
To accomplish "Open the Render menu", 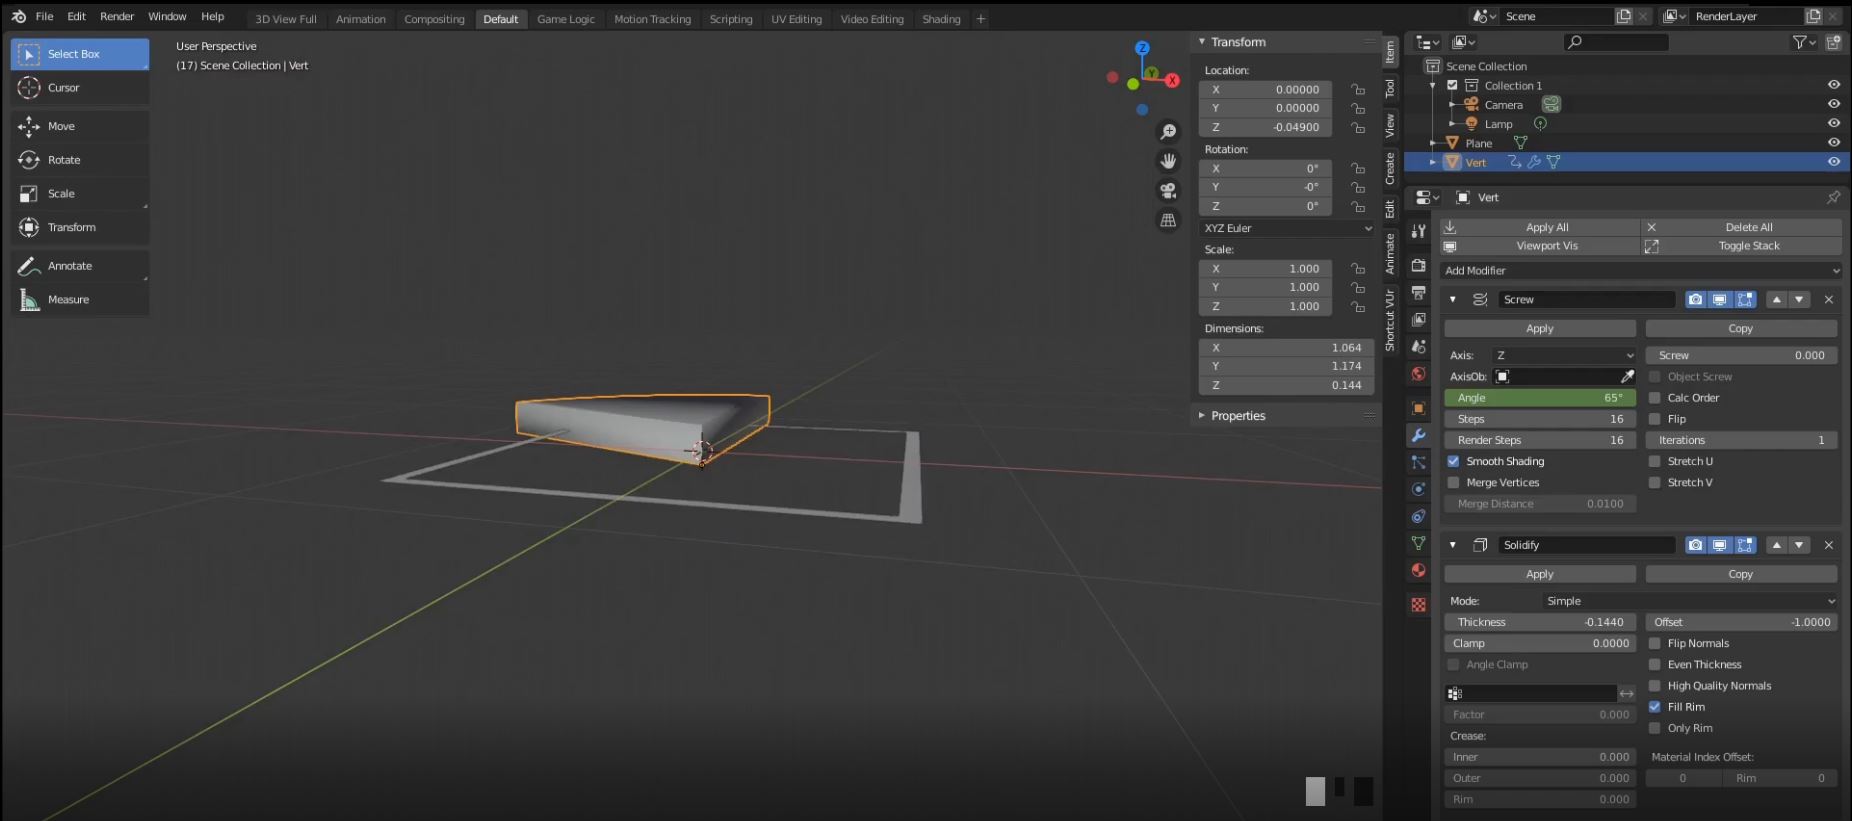I will pos(116,17).
